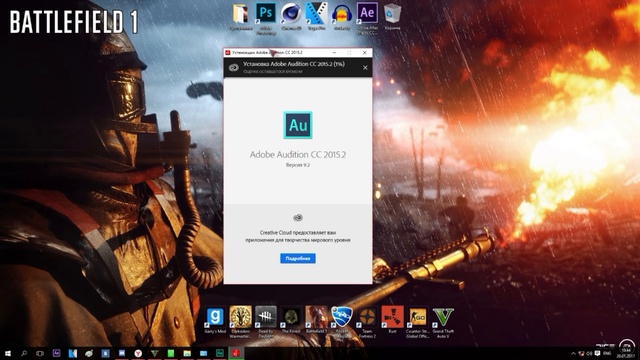Open the Audacity desktop shortcut
The width and height of the screenshot is (640, 360).
point(342,17)
